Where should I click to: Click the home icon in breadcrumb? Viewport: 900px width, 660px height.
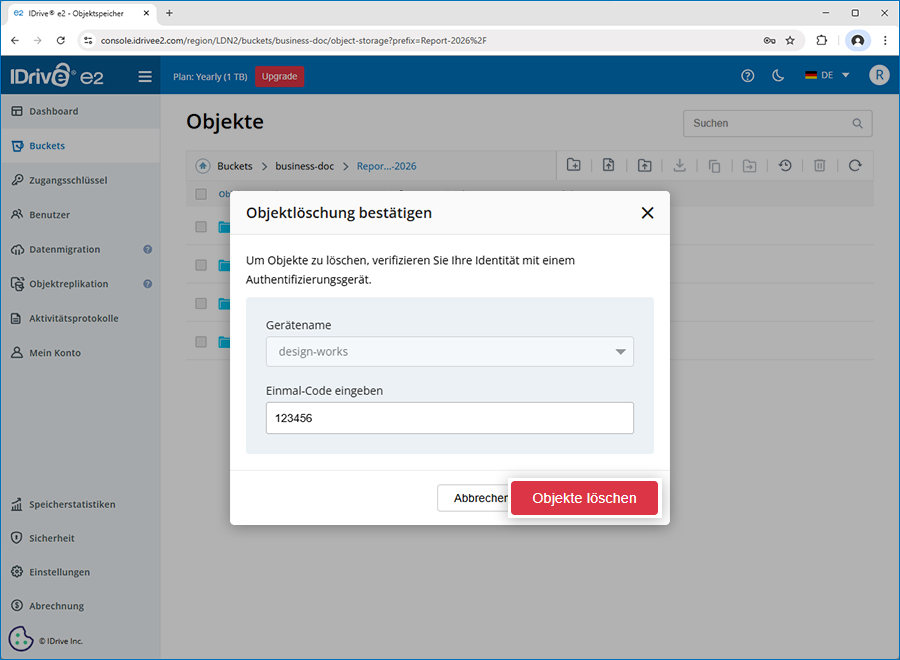[202, 166]
